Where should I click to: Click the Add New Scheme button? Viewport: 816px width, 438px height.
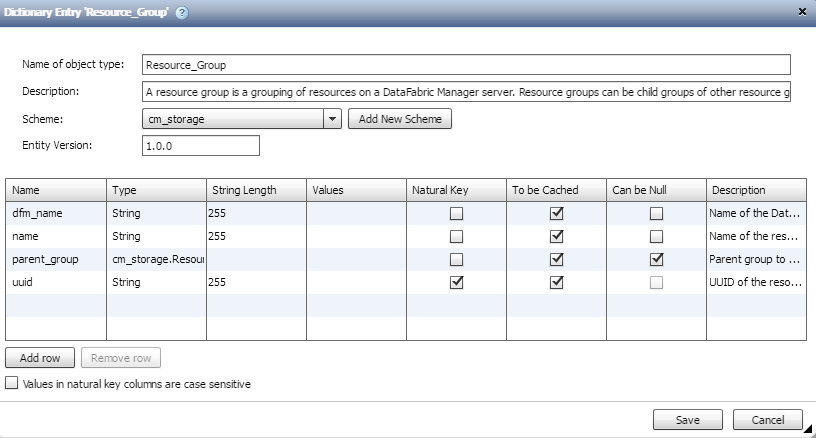(x=399, y=119)
